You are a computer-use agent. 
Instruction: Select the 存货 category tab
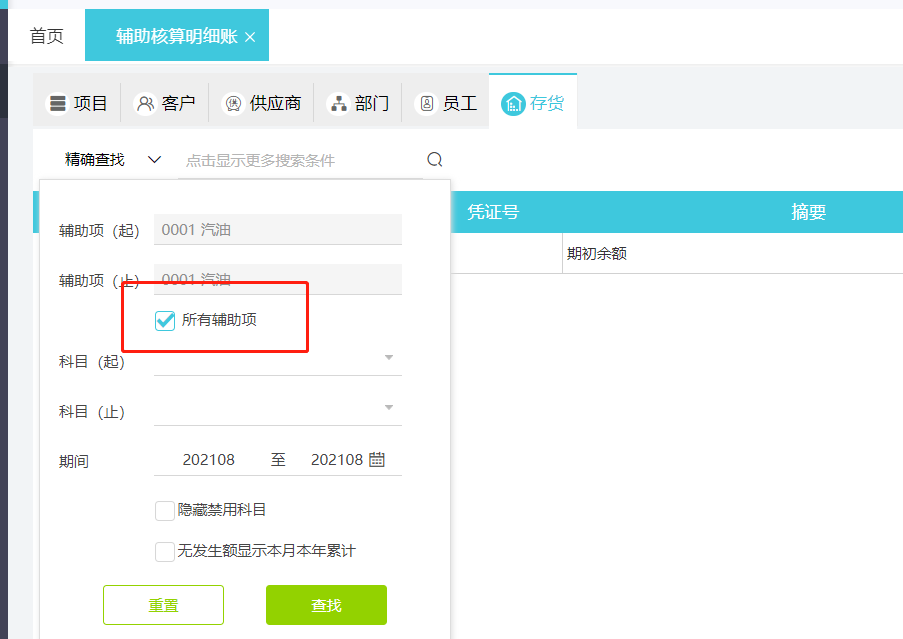click(533, 102)
